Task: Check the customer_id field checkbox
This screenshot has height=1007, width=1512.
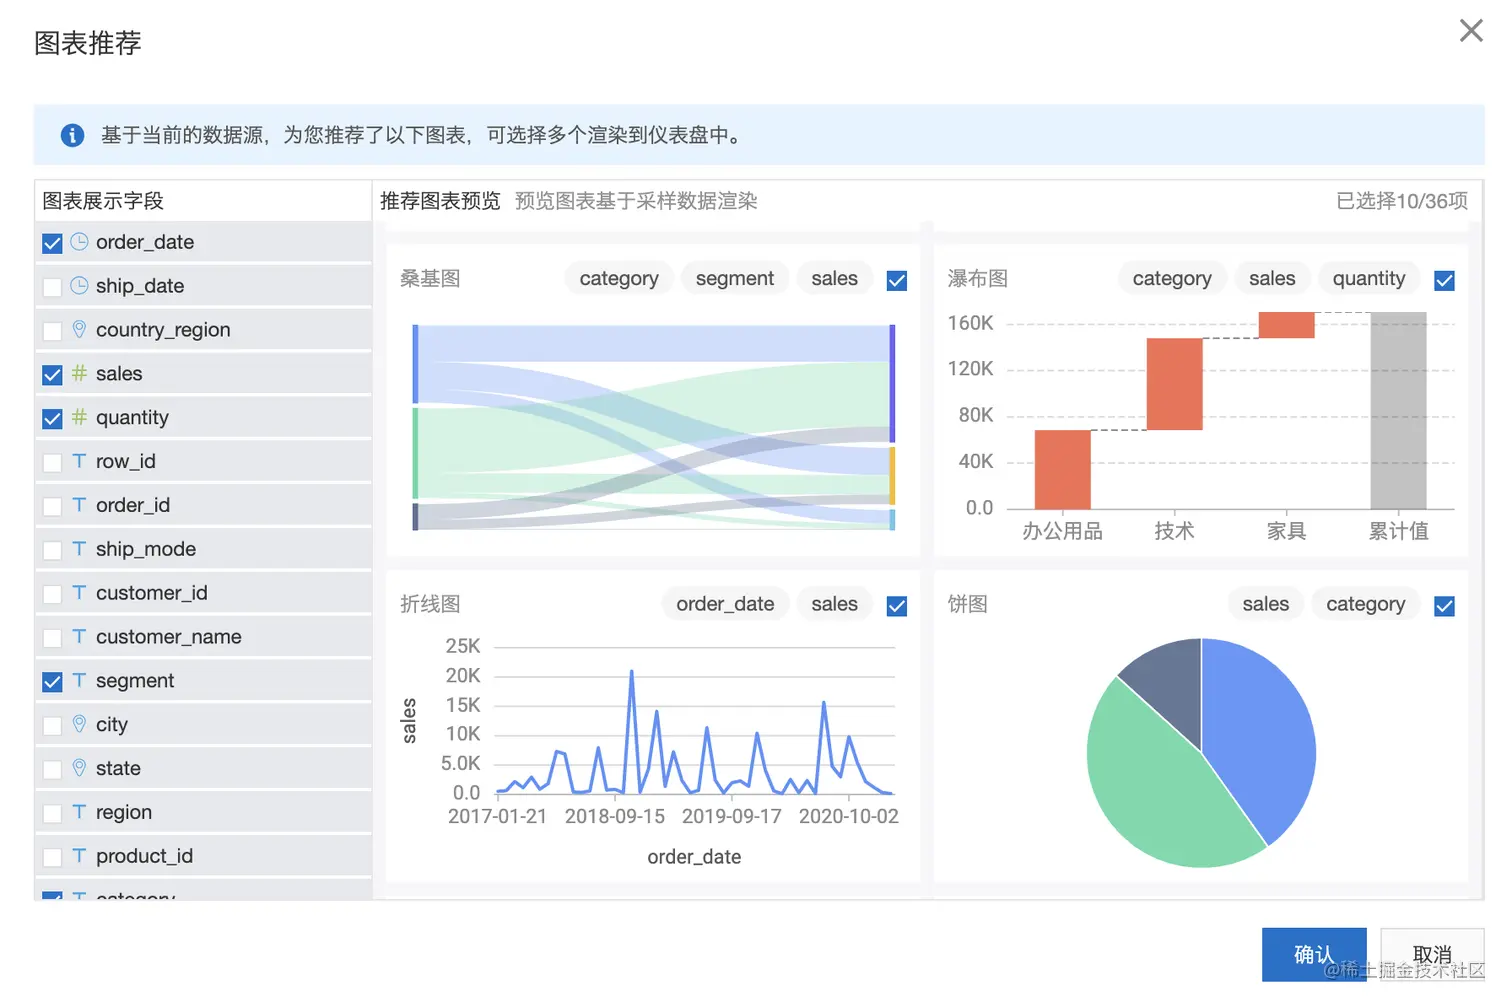Action: click(52, 594)
